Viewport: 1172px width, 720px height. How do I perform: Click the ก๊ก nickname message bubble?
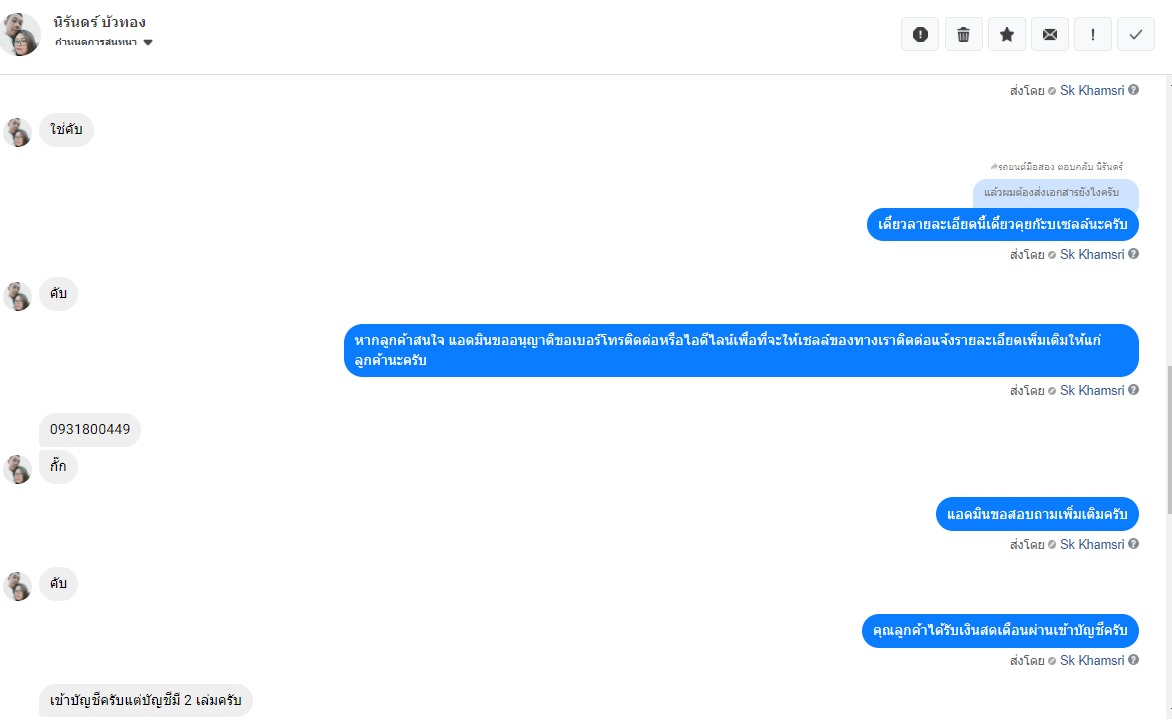click(x=58, y=467)
